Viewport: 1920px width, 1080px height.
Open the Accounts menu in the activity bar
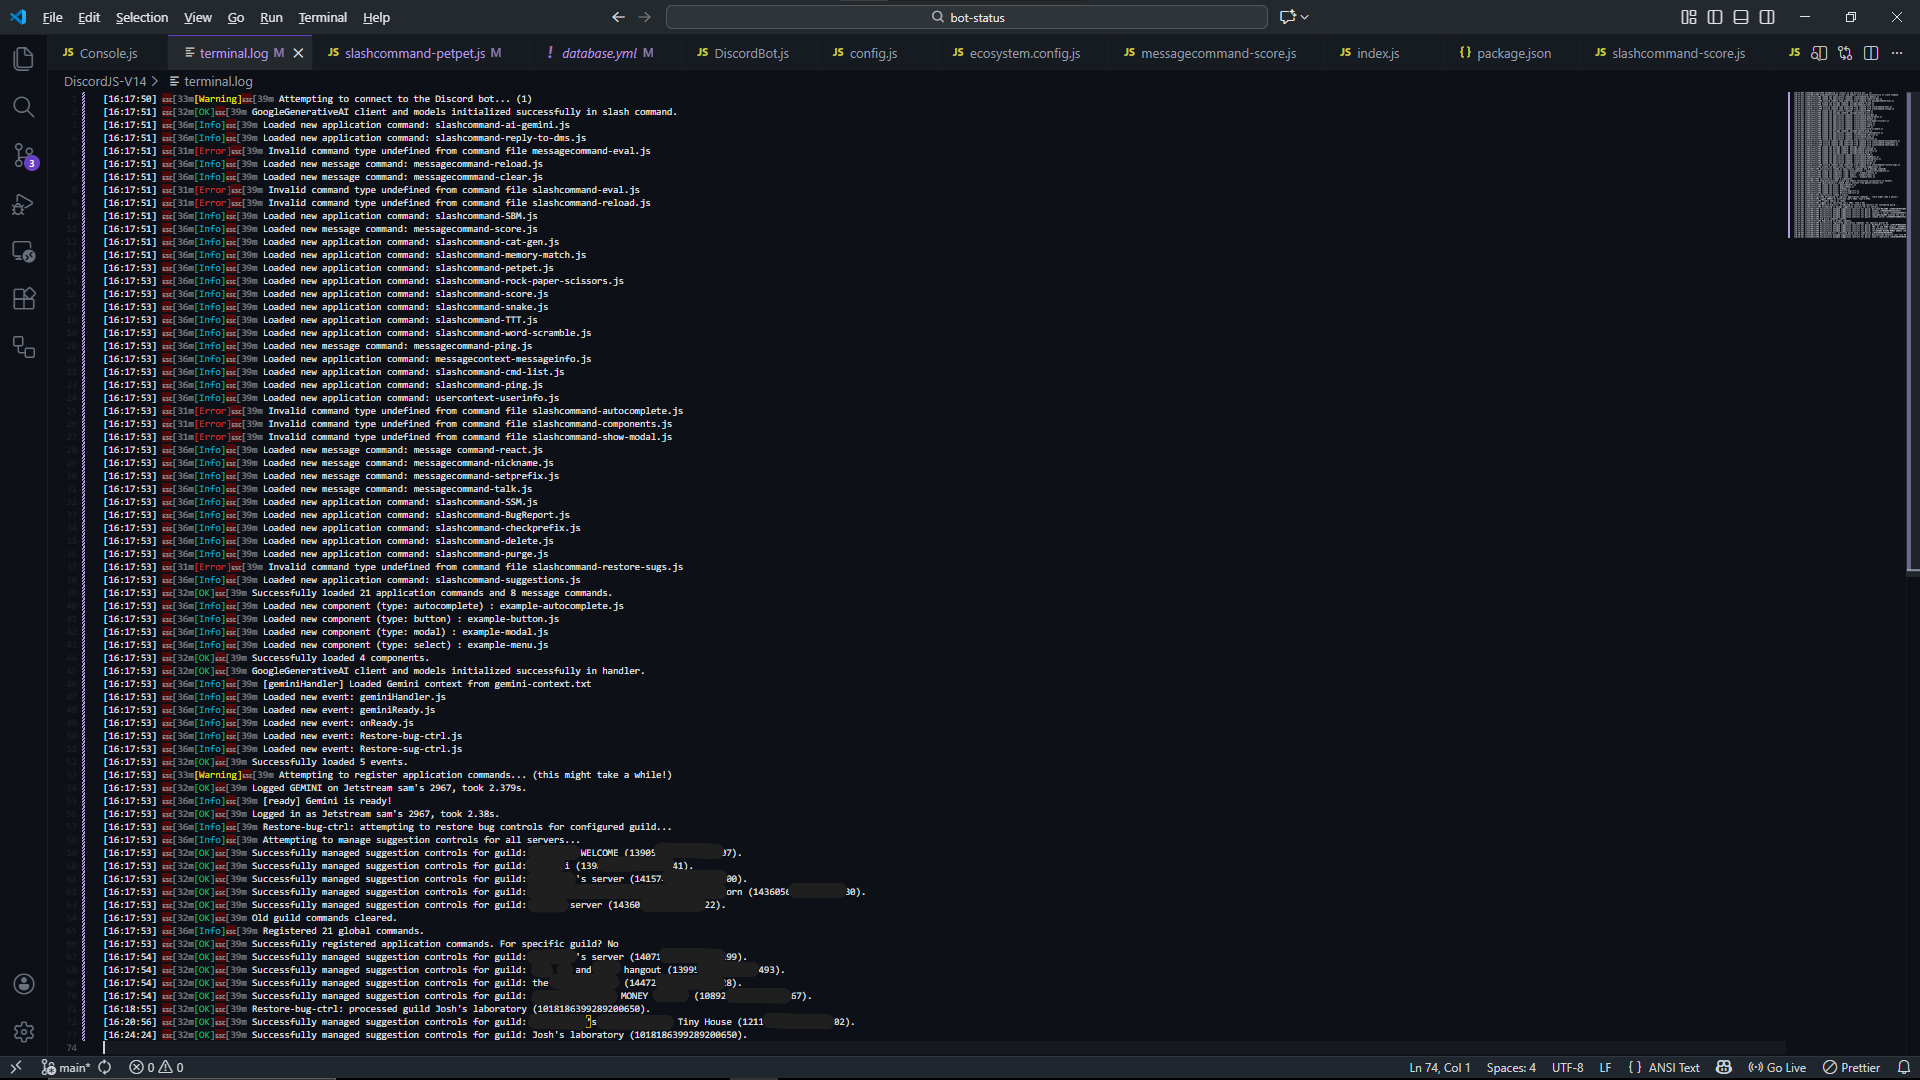point(24,984)
